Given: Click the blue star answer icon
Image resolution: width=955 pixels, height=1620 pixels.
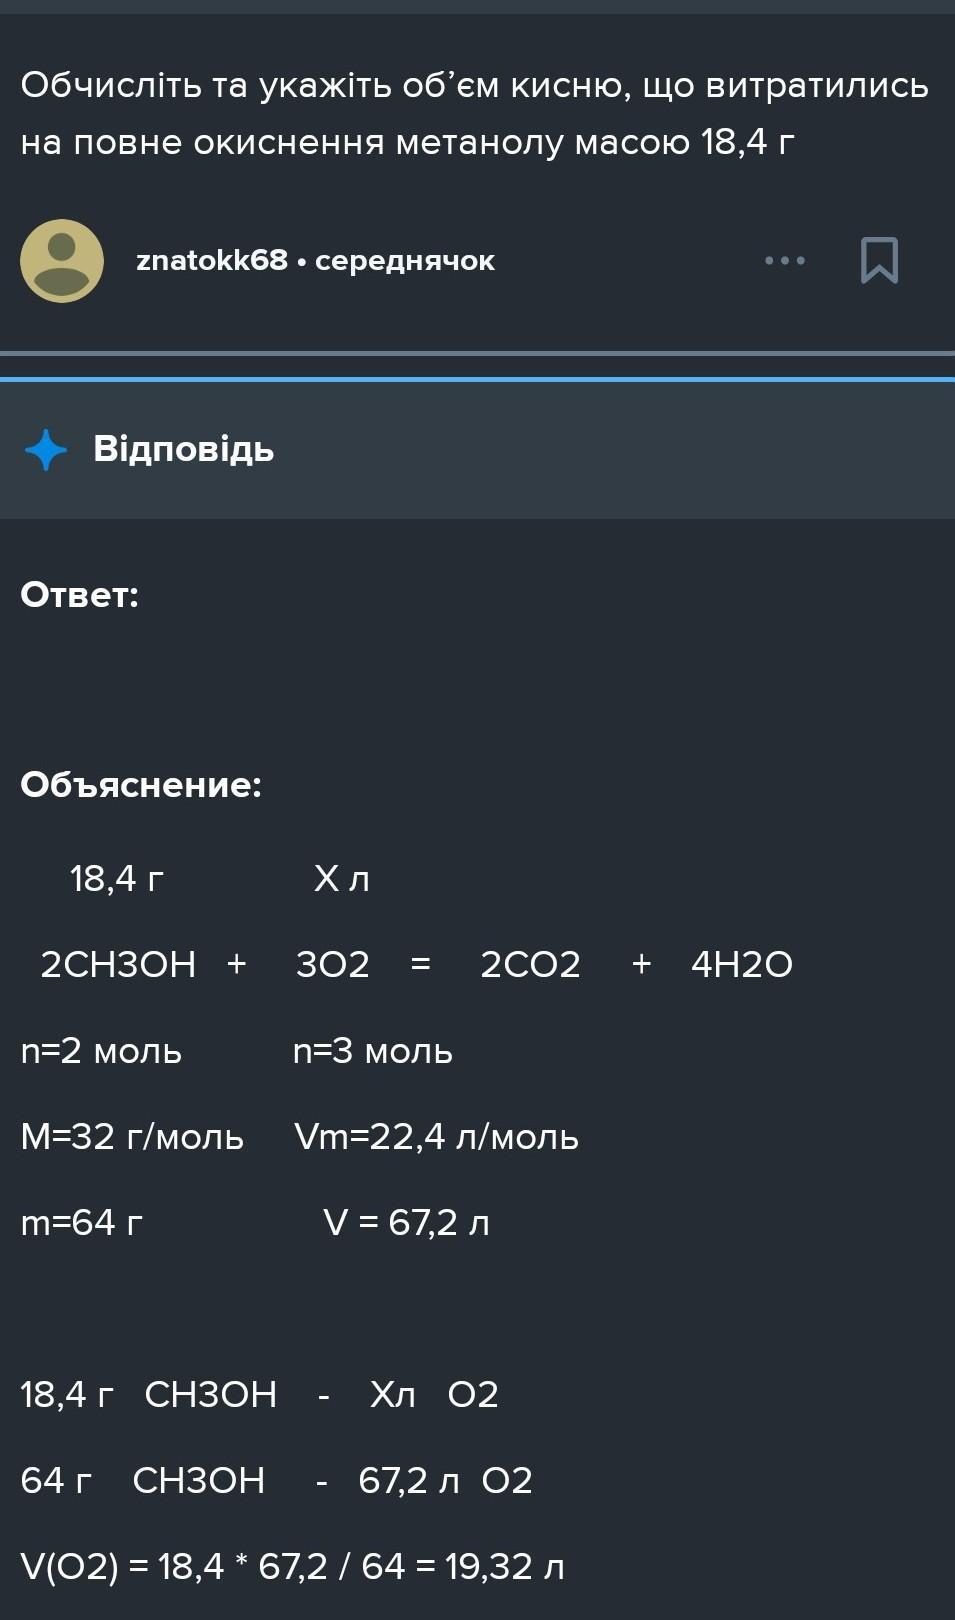Looking at the screenshot, I should [46, 450].
